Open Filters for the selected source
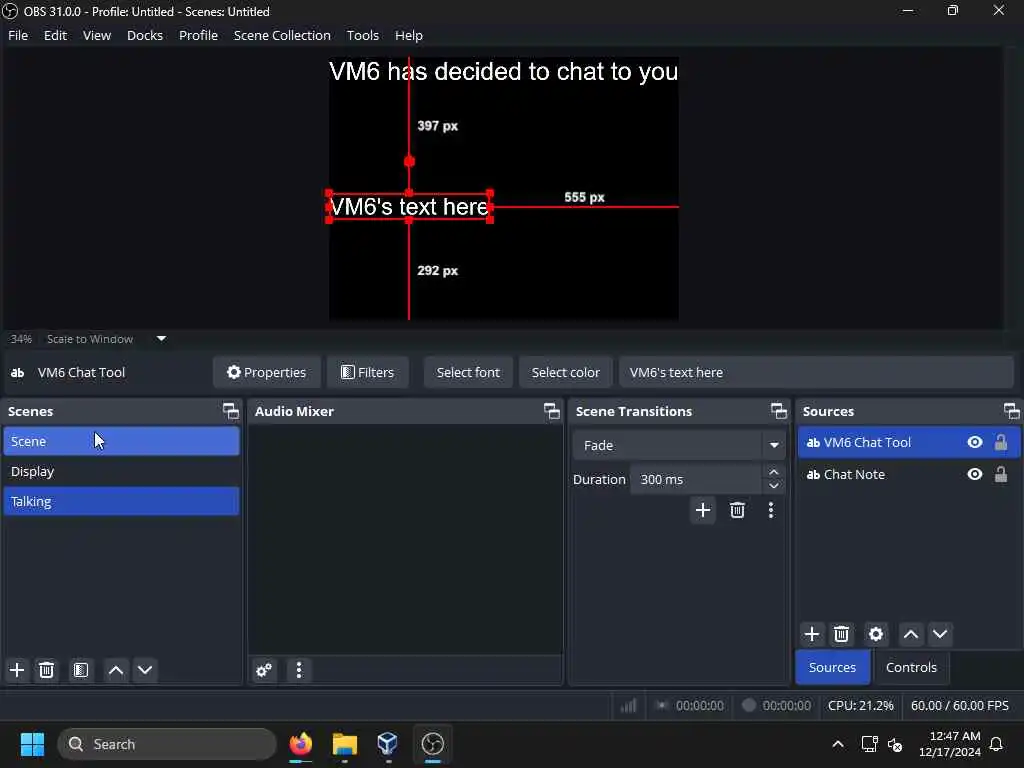Image resolution: width=1024 pixels, height=768 pixels. point(368,372)
